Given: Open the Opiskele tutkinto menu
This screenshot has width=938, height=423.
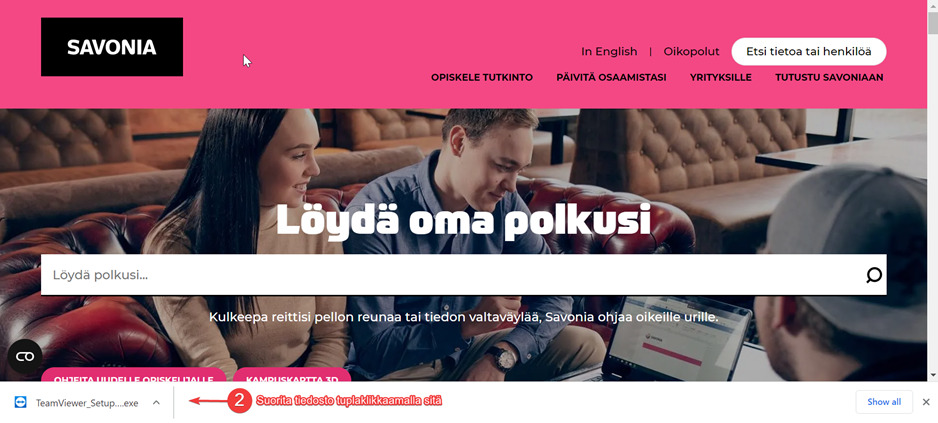Looking at the screenshot, I should click(x=482, y=77).
